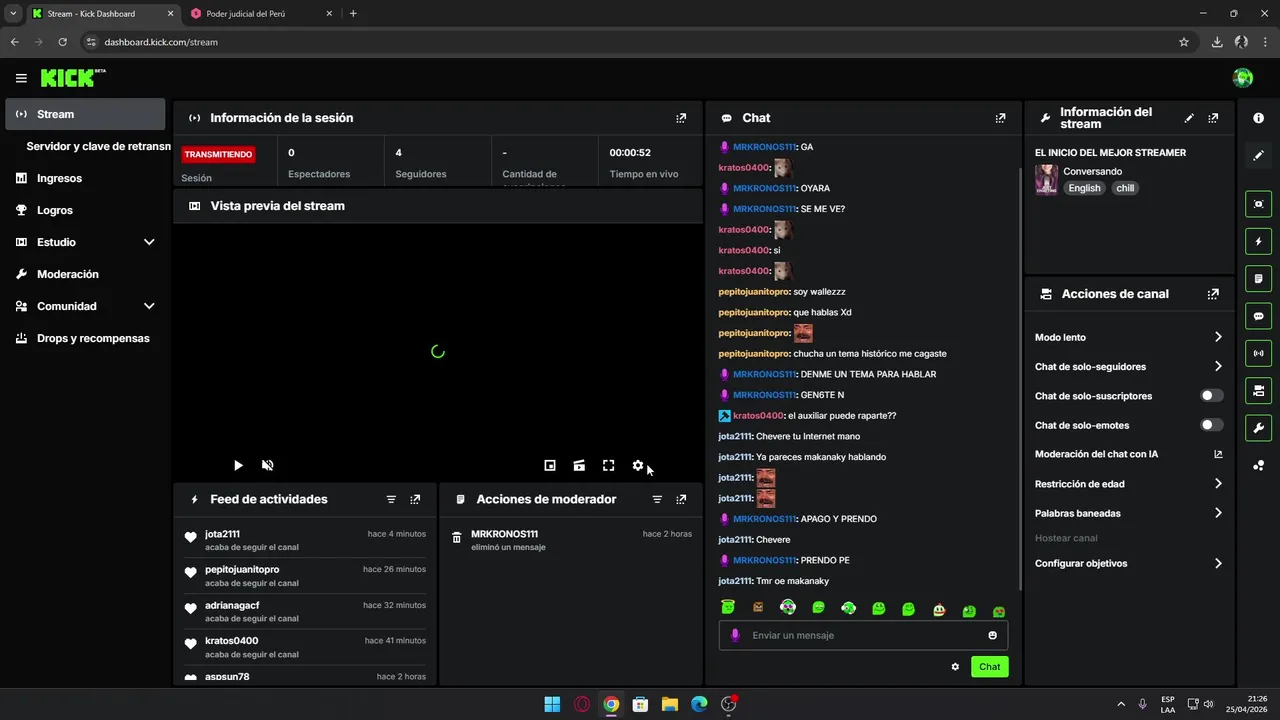Open File Explorer from the taskbar
1280x720 pixels.
tap(670, 704)
